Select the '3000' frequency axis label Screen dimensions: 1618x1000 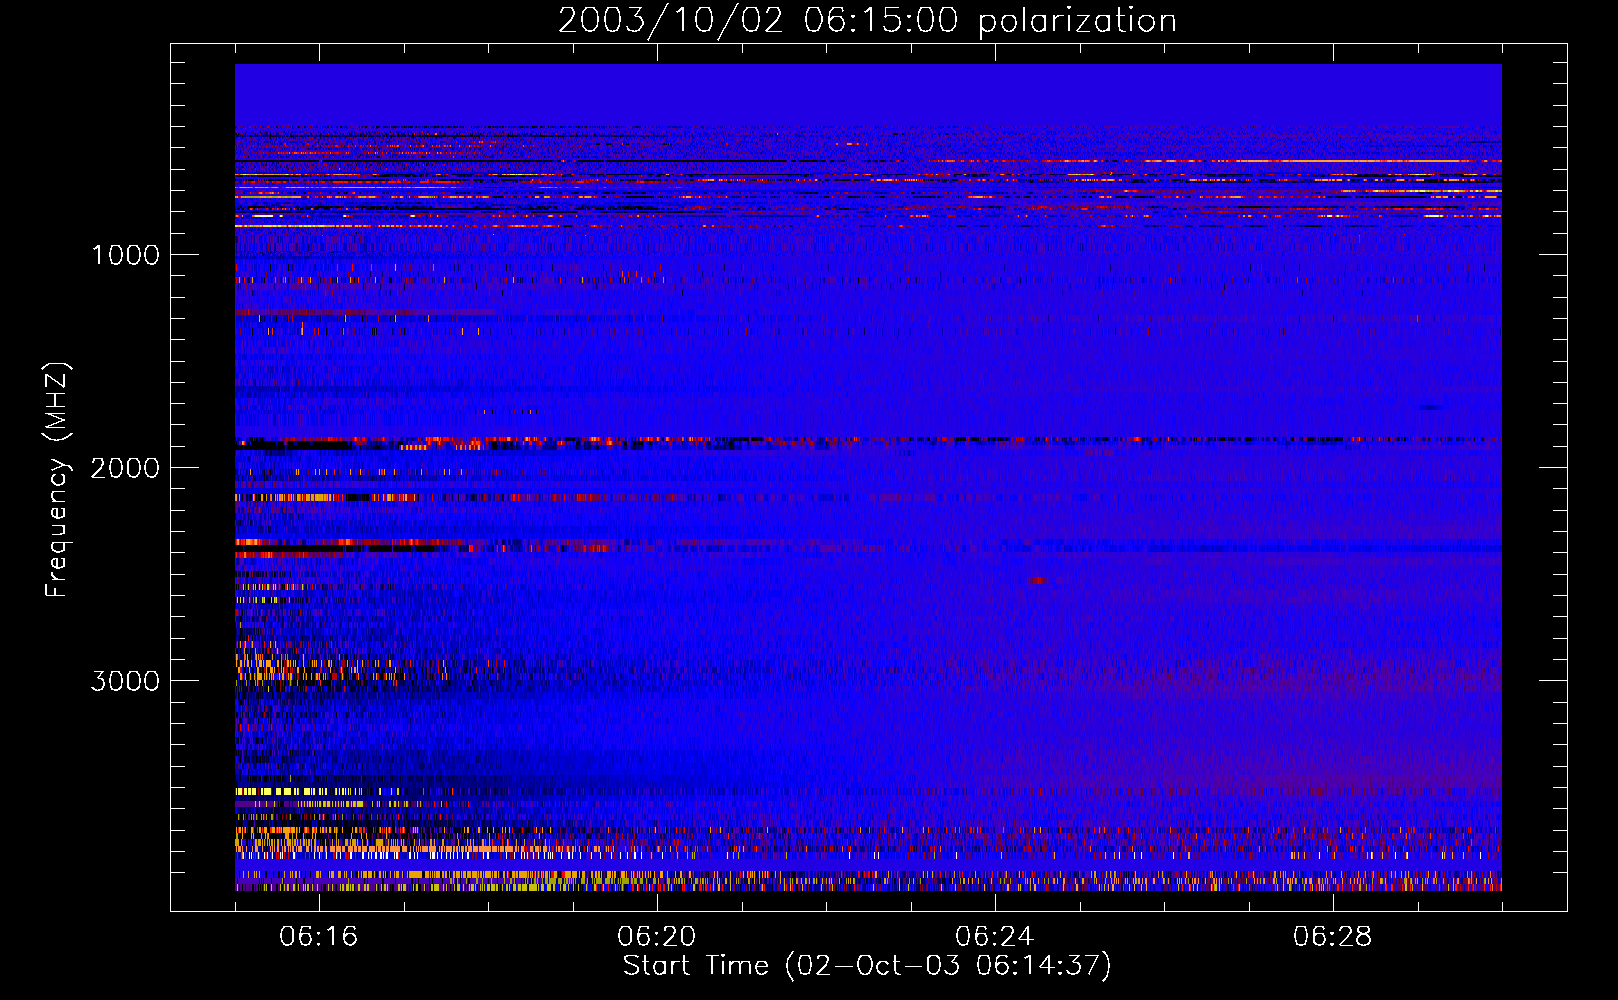click(x=125, y=681)
